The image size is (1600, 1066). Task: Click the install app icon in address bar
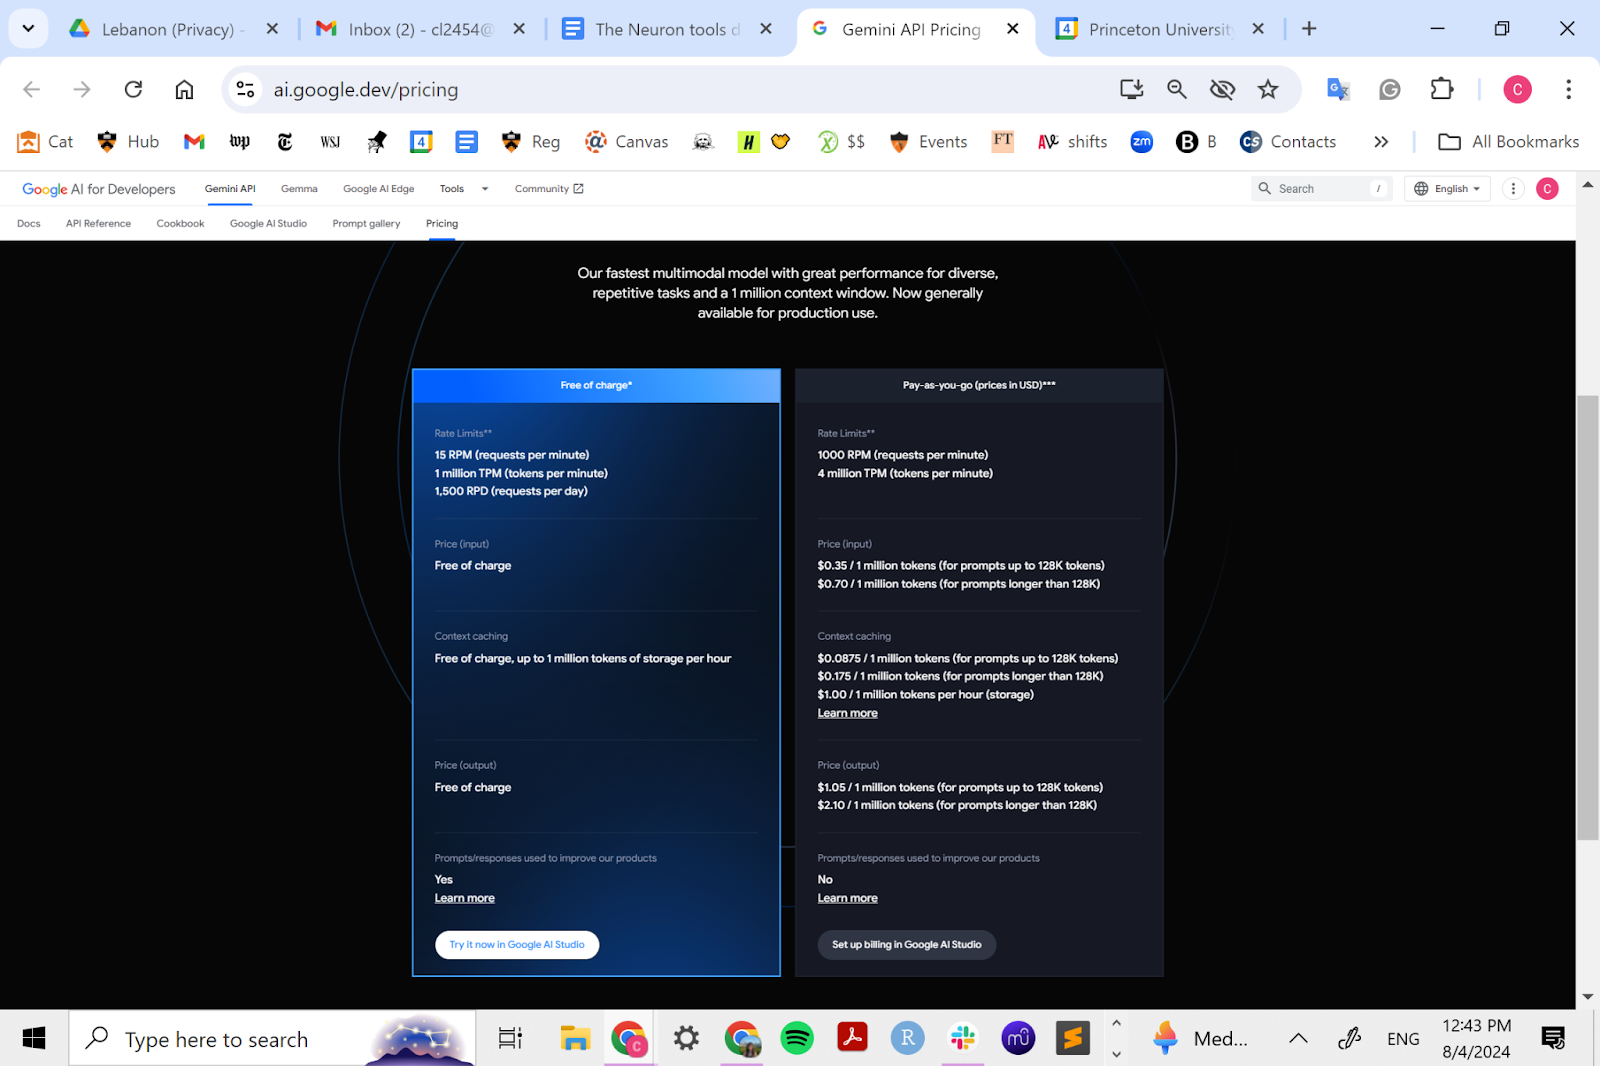tap(1131, 90)
